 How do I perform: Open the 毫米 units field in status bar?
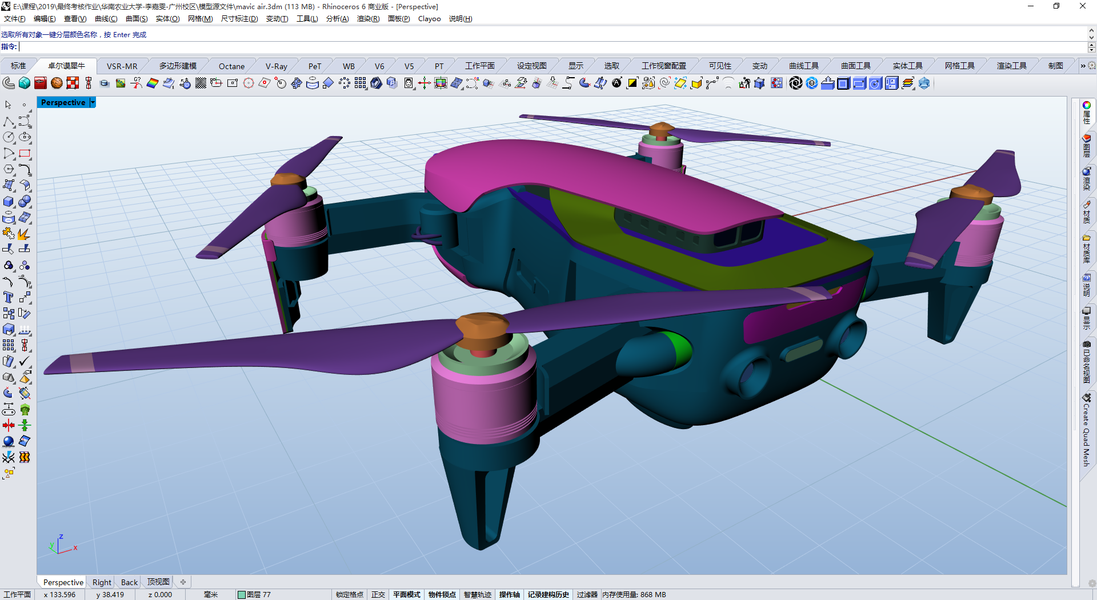tap(211, 594)
